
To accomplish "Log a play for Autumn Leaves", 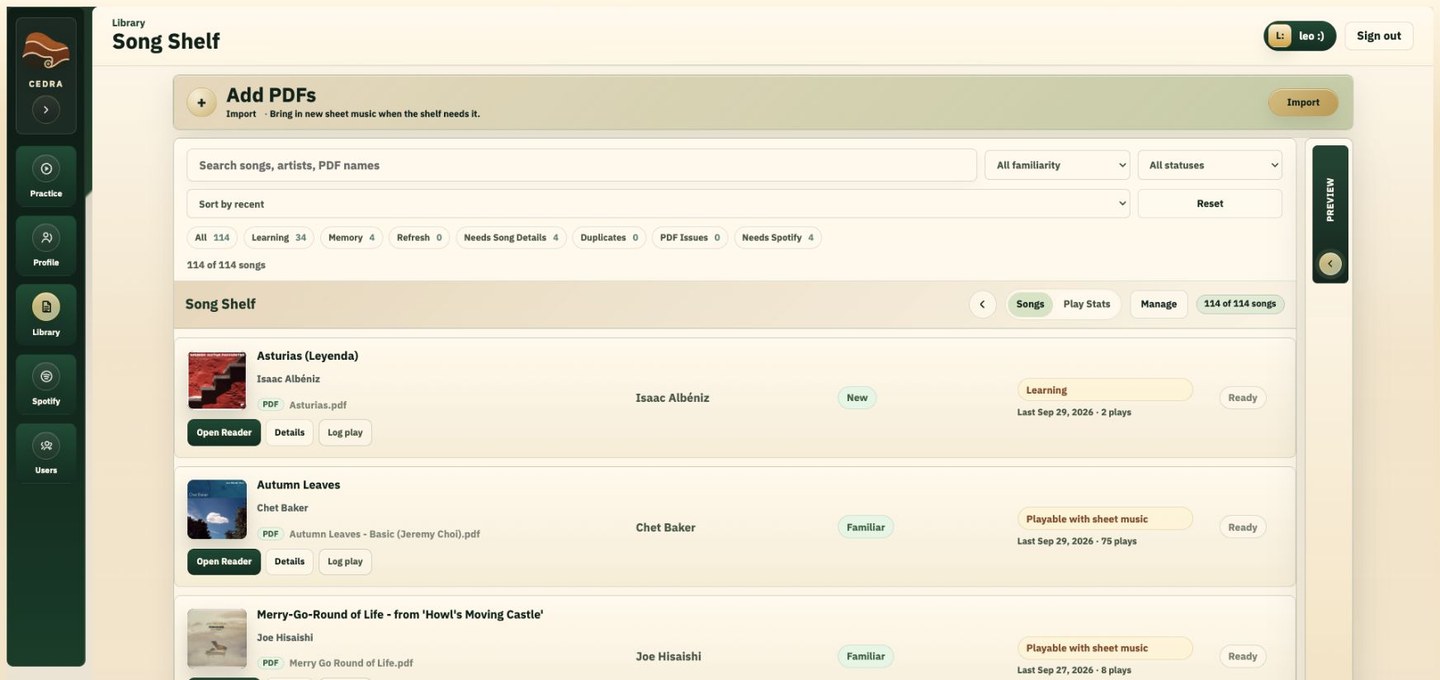I will click(x=345, y=562).
